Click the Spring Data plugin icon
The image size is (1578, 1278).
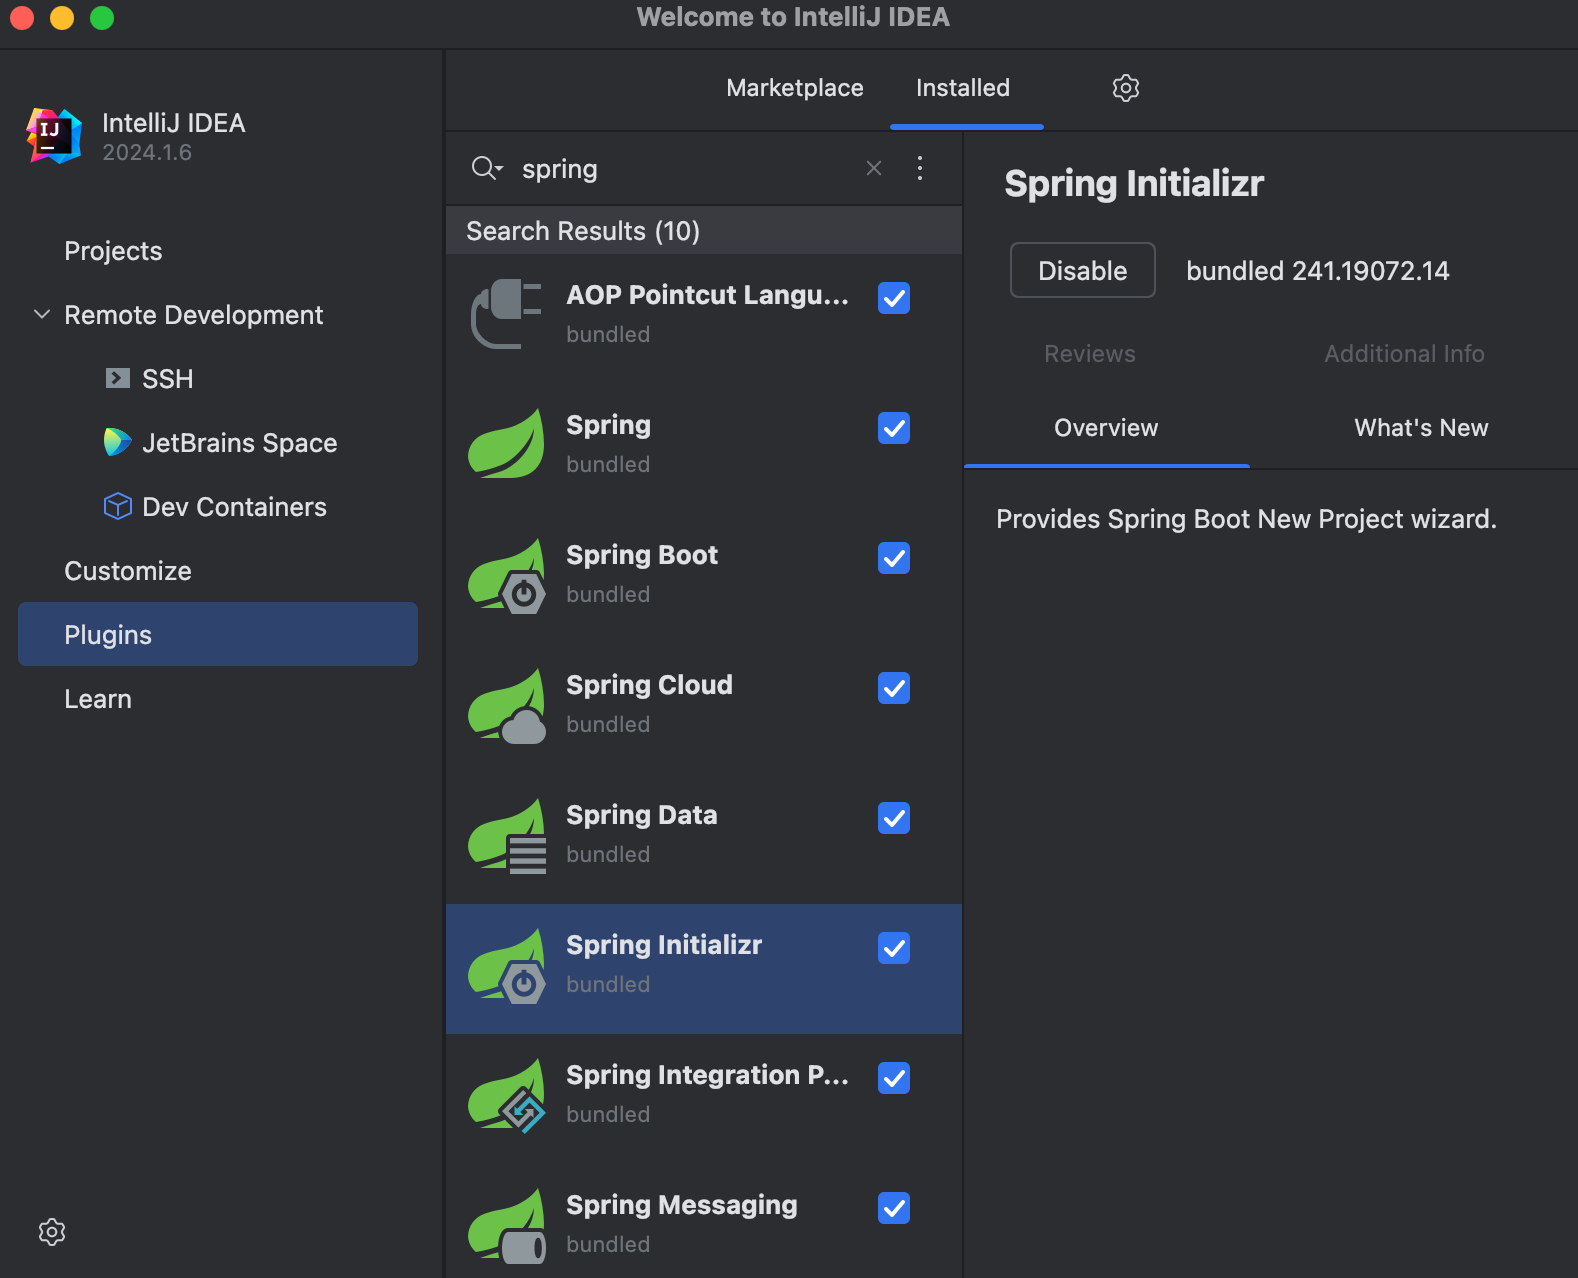tap(507, 835)
